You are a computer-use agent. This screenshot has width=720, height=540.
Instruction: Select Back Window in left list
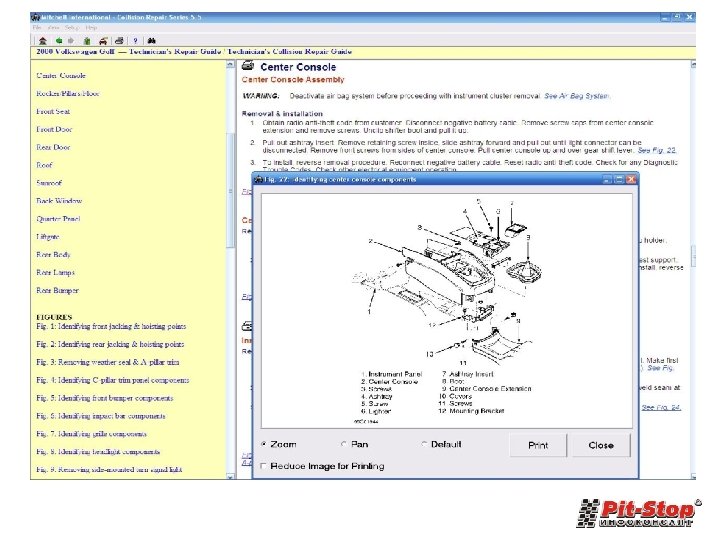coord(59,201)
